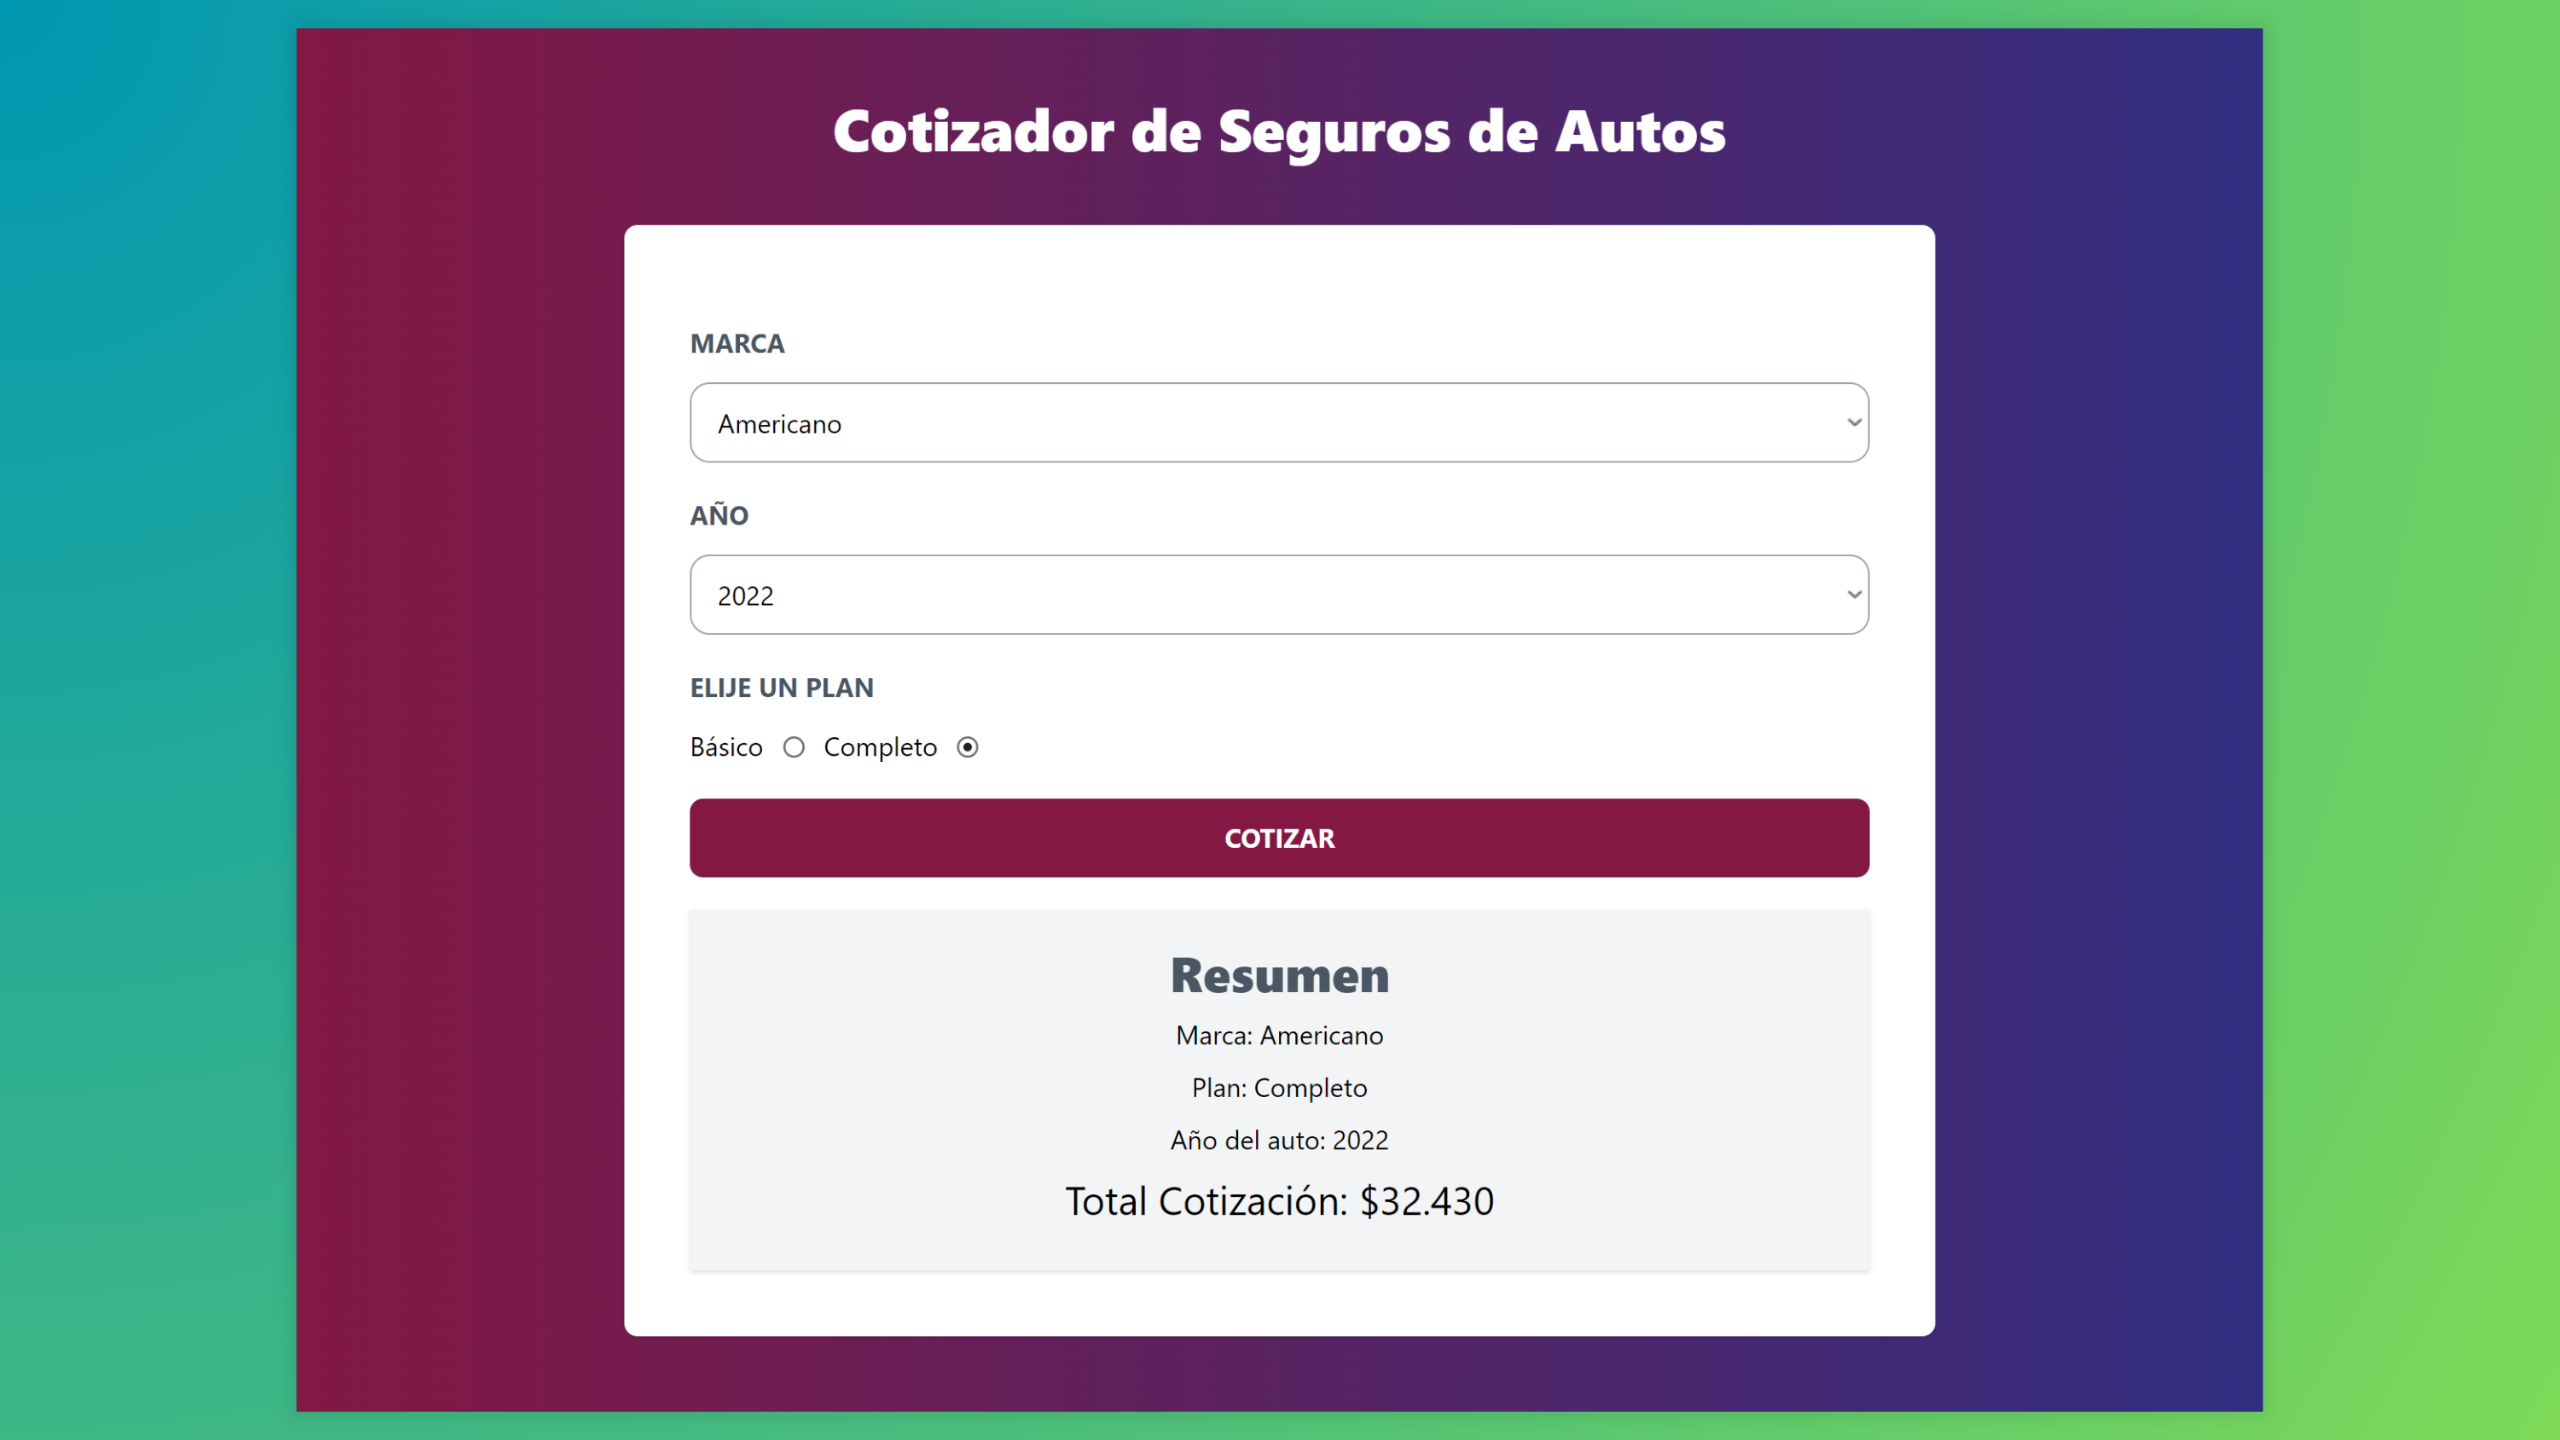Click COTIZAR to recalculate the quote

click(1278, 838)
